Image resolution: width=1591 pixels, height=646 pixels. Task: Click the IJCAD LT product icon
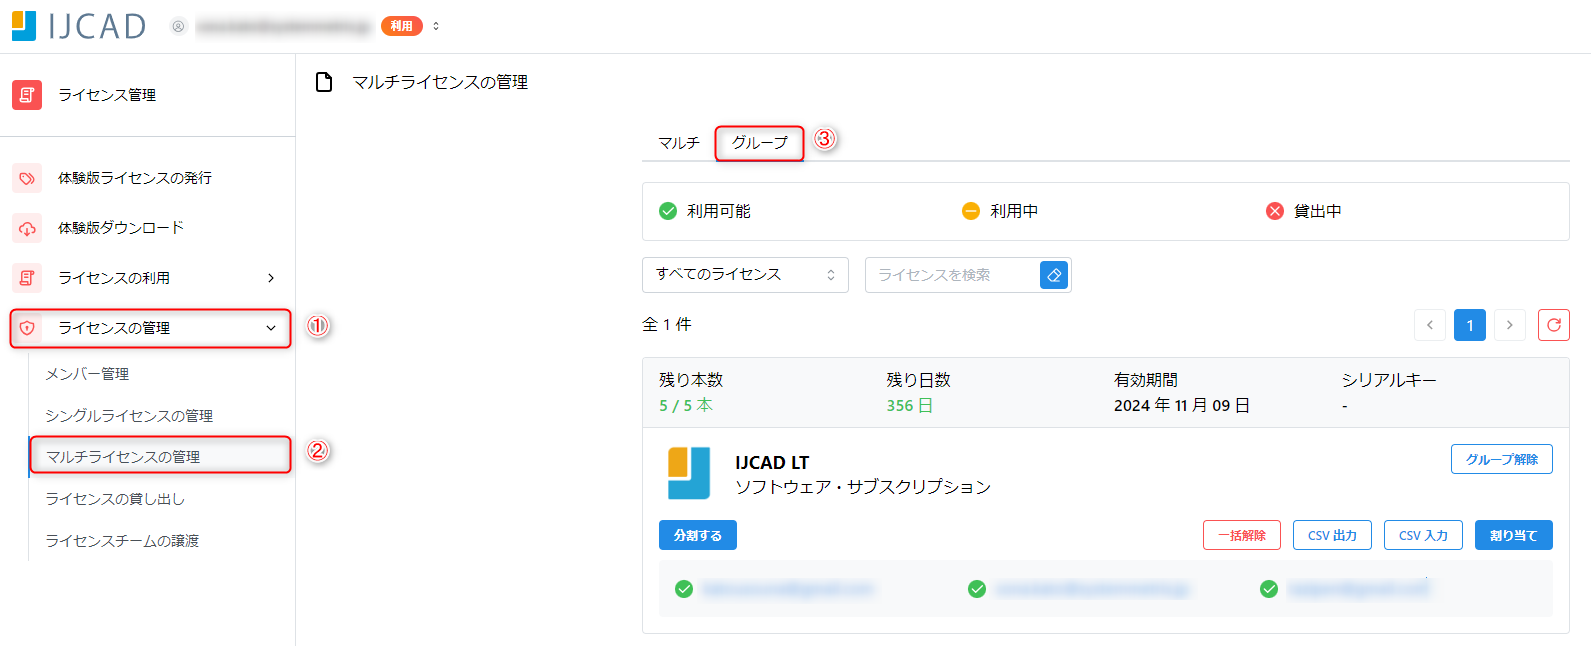689,473
